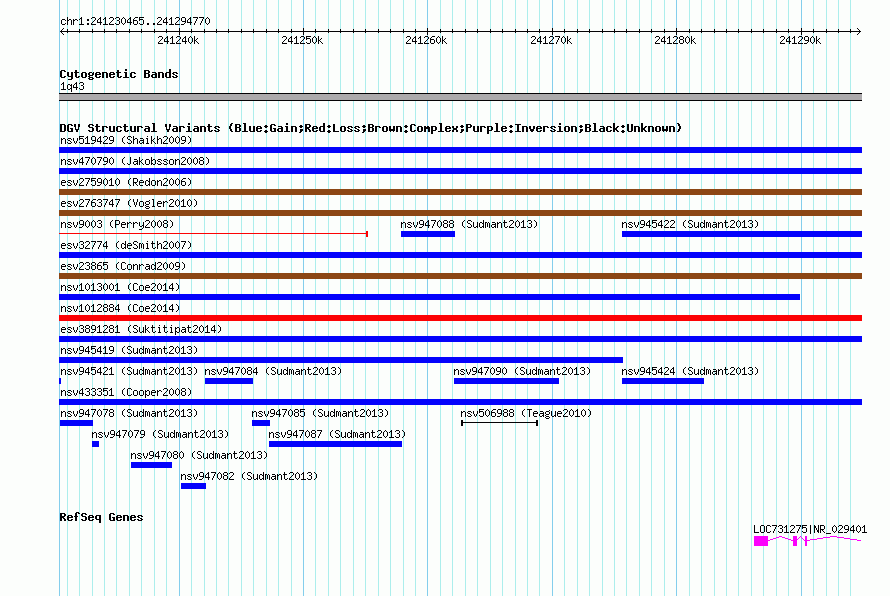Image resolution: width=890 pixels, height=596 pixels.
Task: Click the esv32774 (deSmith2007) variant bar
Action: point(460,255)
